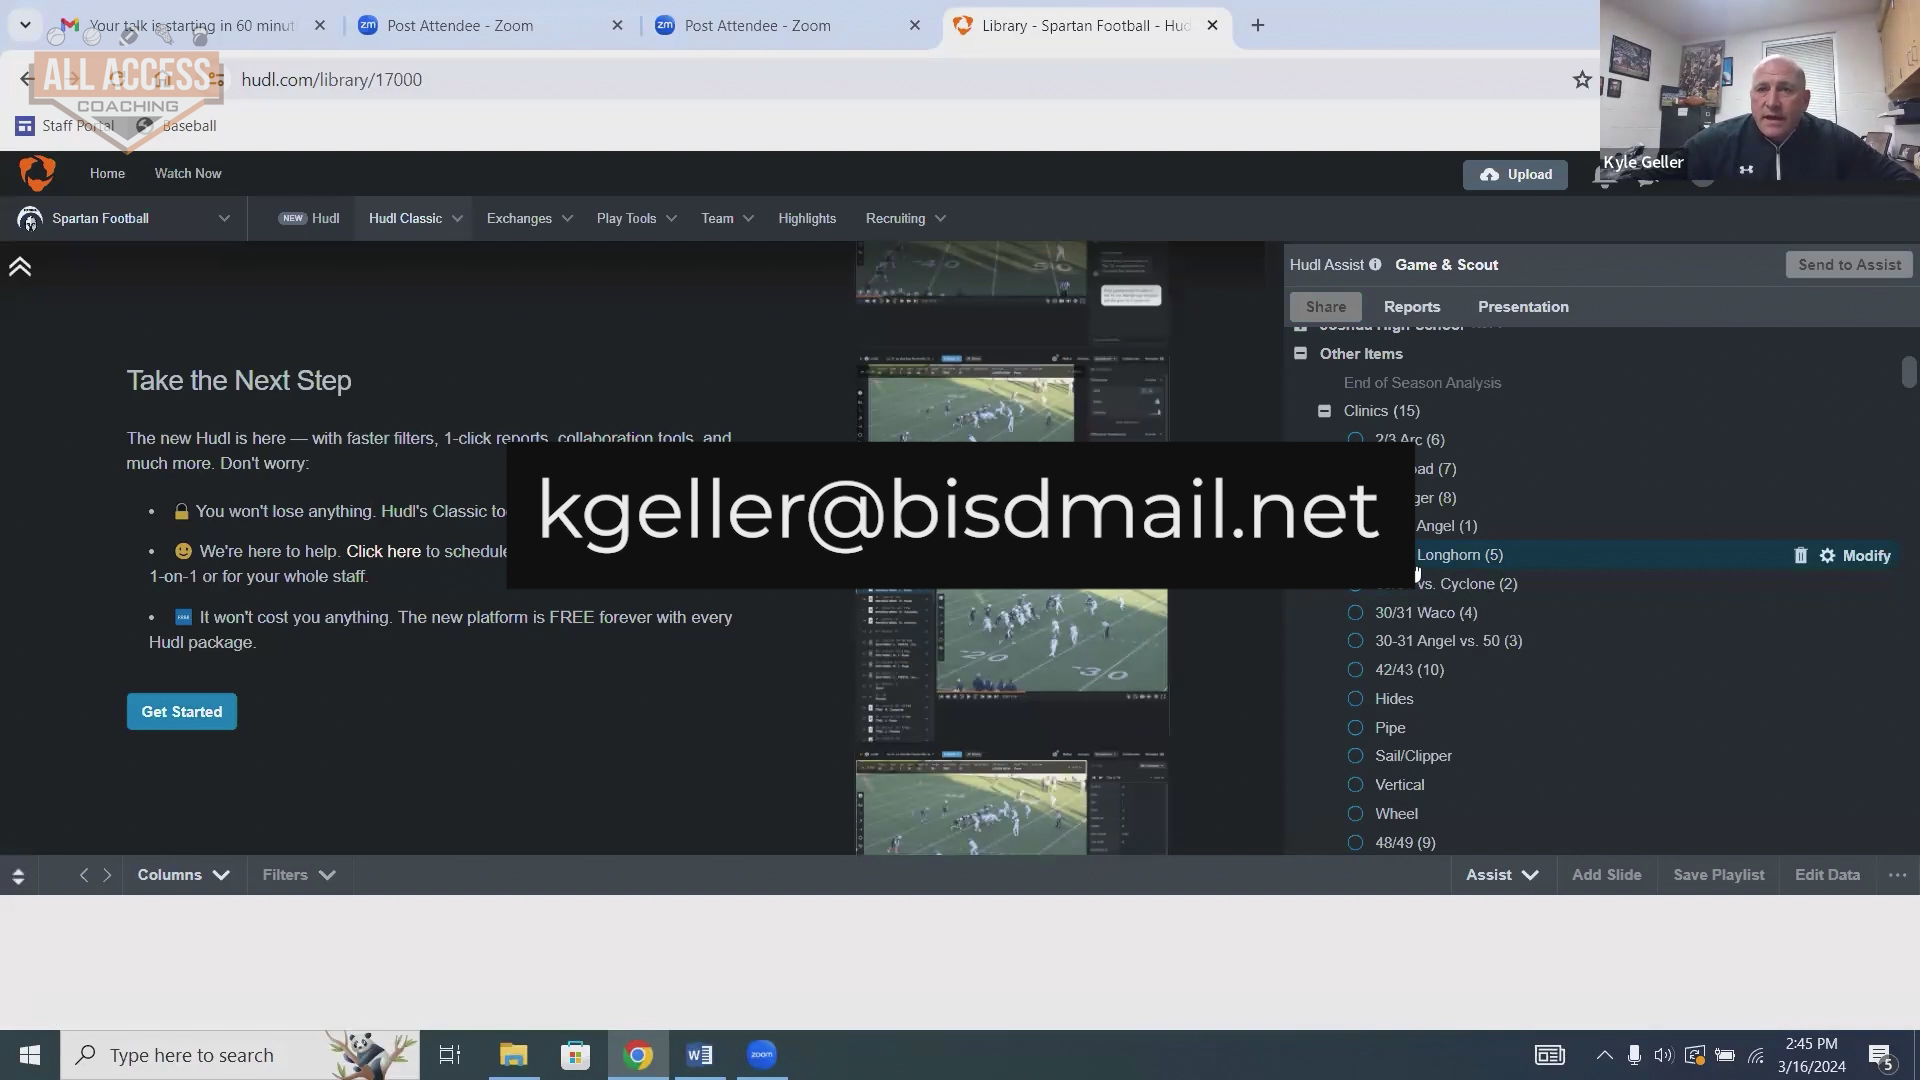
Task: Open Zoom from the taskbar
Action: pos(762,1055)
